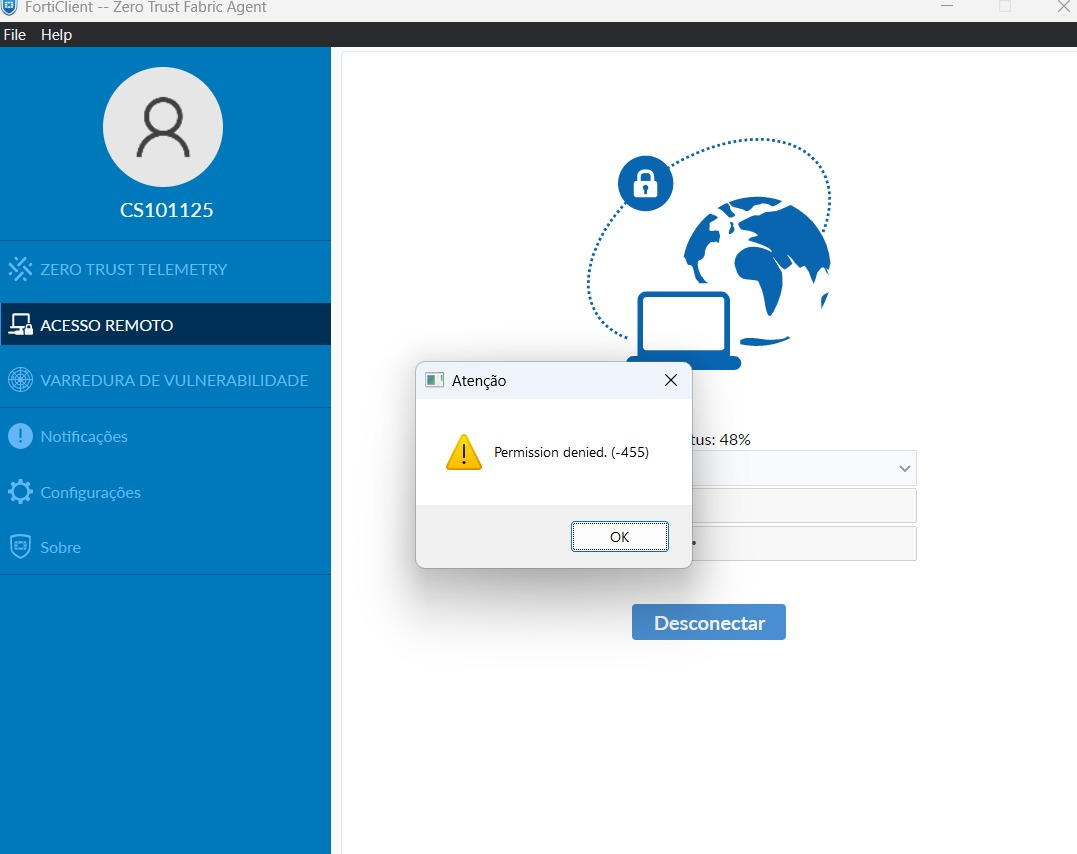Click the Zero Trust Telemetry sidebar icon

20,269
